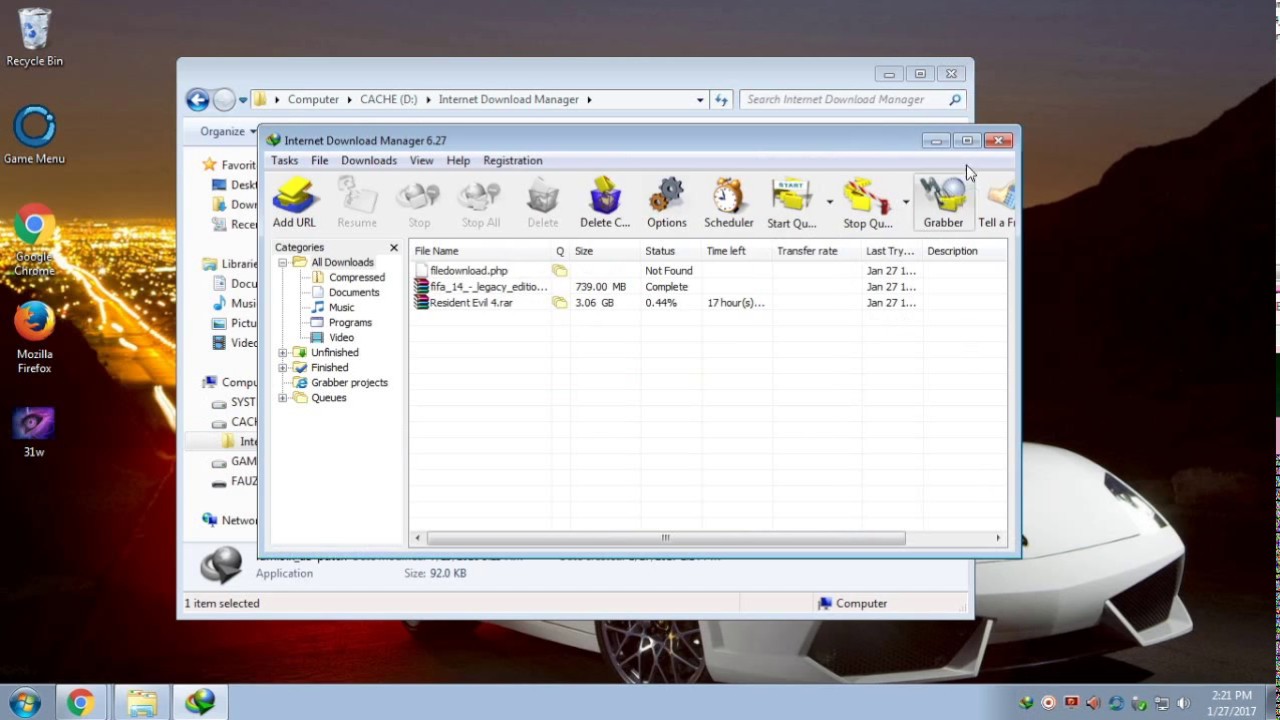Open the Help menu
1280x720 pixels.
[x=458, y=160]
